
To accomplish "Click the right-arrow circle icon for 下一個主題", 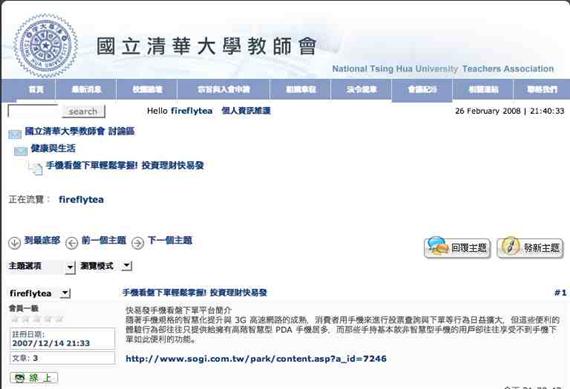I will pyautogui.click(x=138, y=243).
